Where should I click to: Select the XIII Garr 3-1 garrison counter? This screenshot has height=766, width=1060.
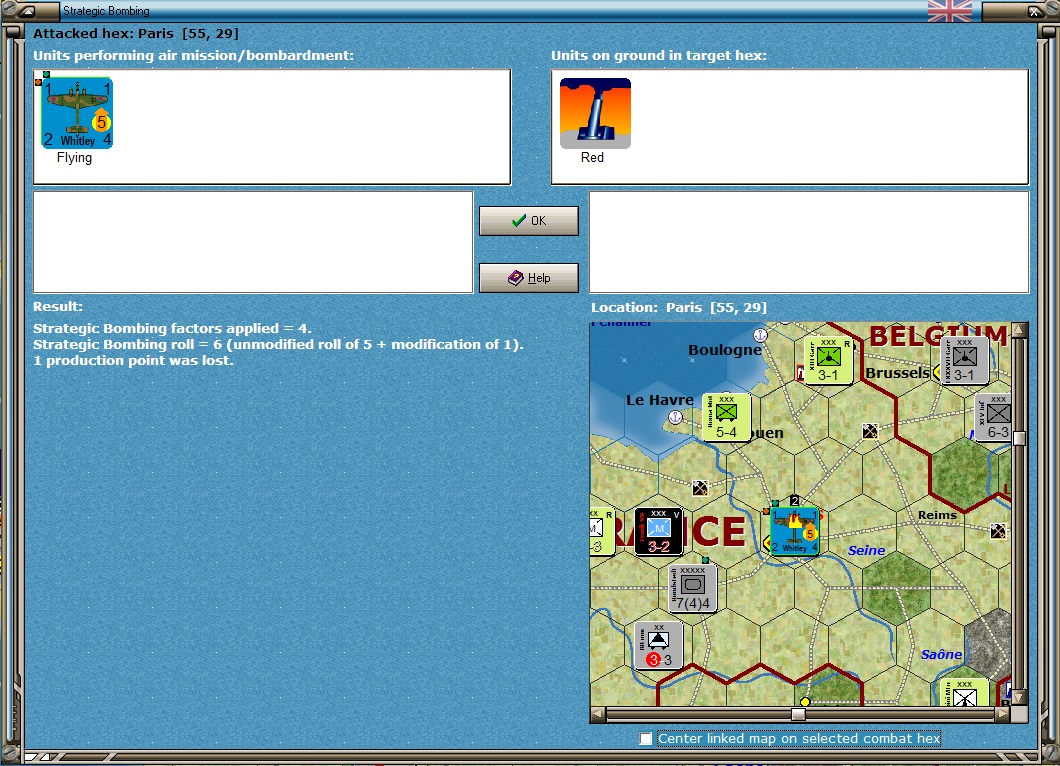[x=829, y=360]
